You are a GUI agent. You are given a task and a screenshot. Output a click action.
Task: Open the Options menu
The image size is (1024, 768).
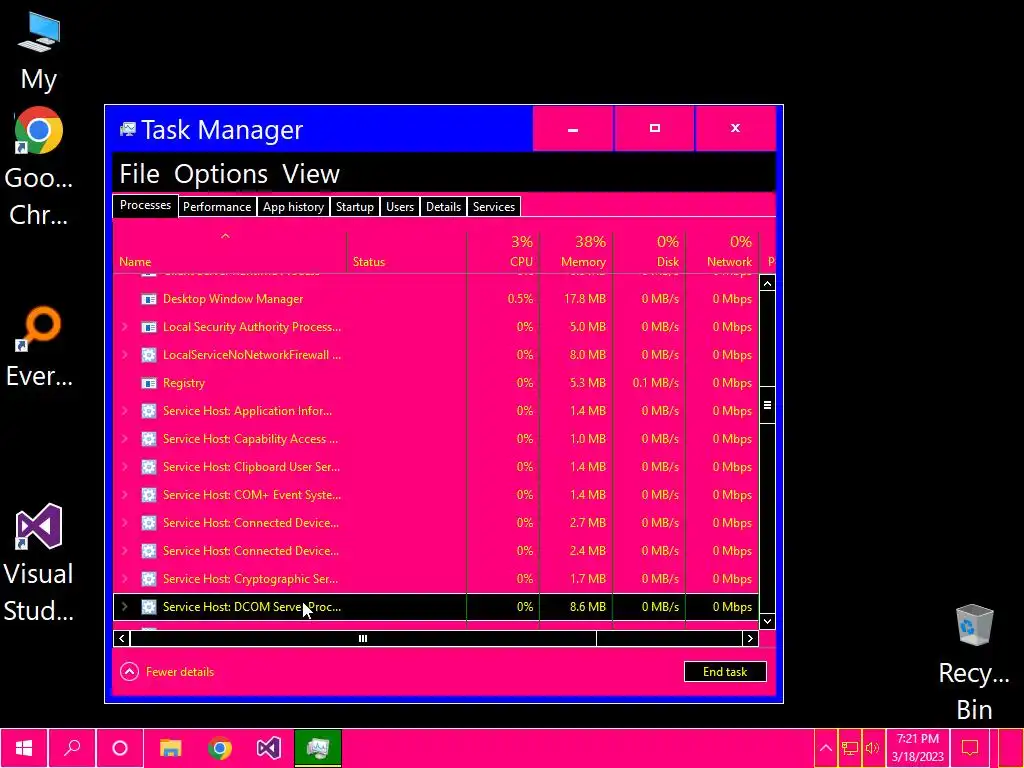point(221,174)
